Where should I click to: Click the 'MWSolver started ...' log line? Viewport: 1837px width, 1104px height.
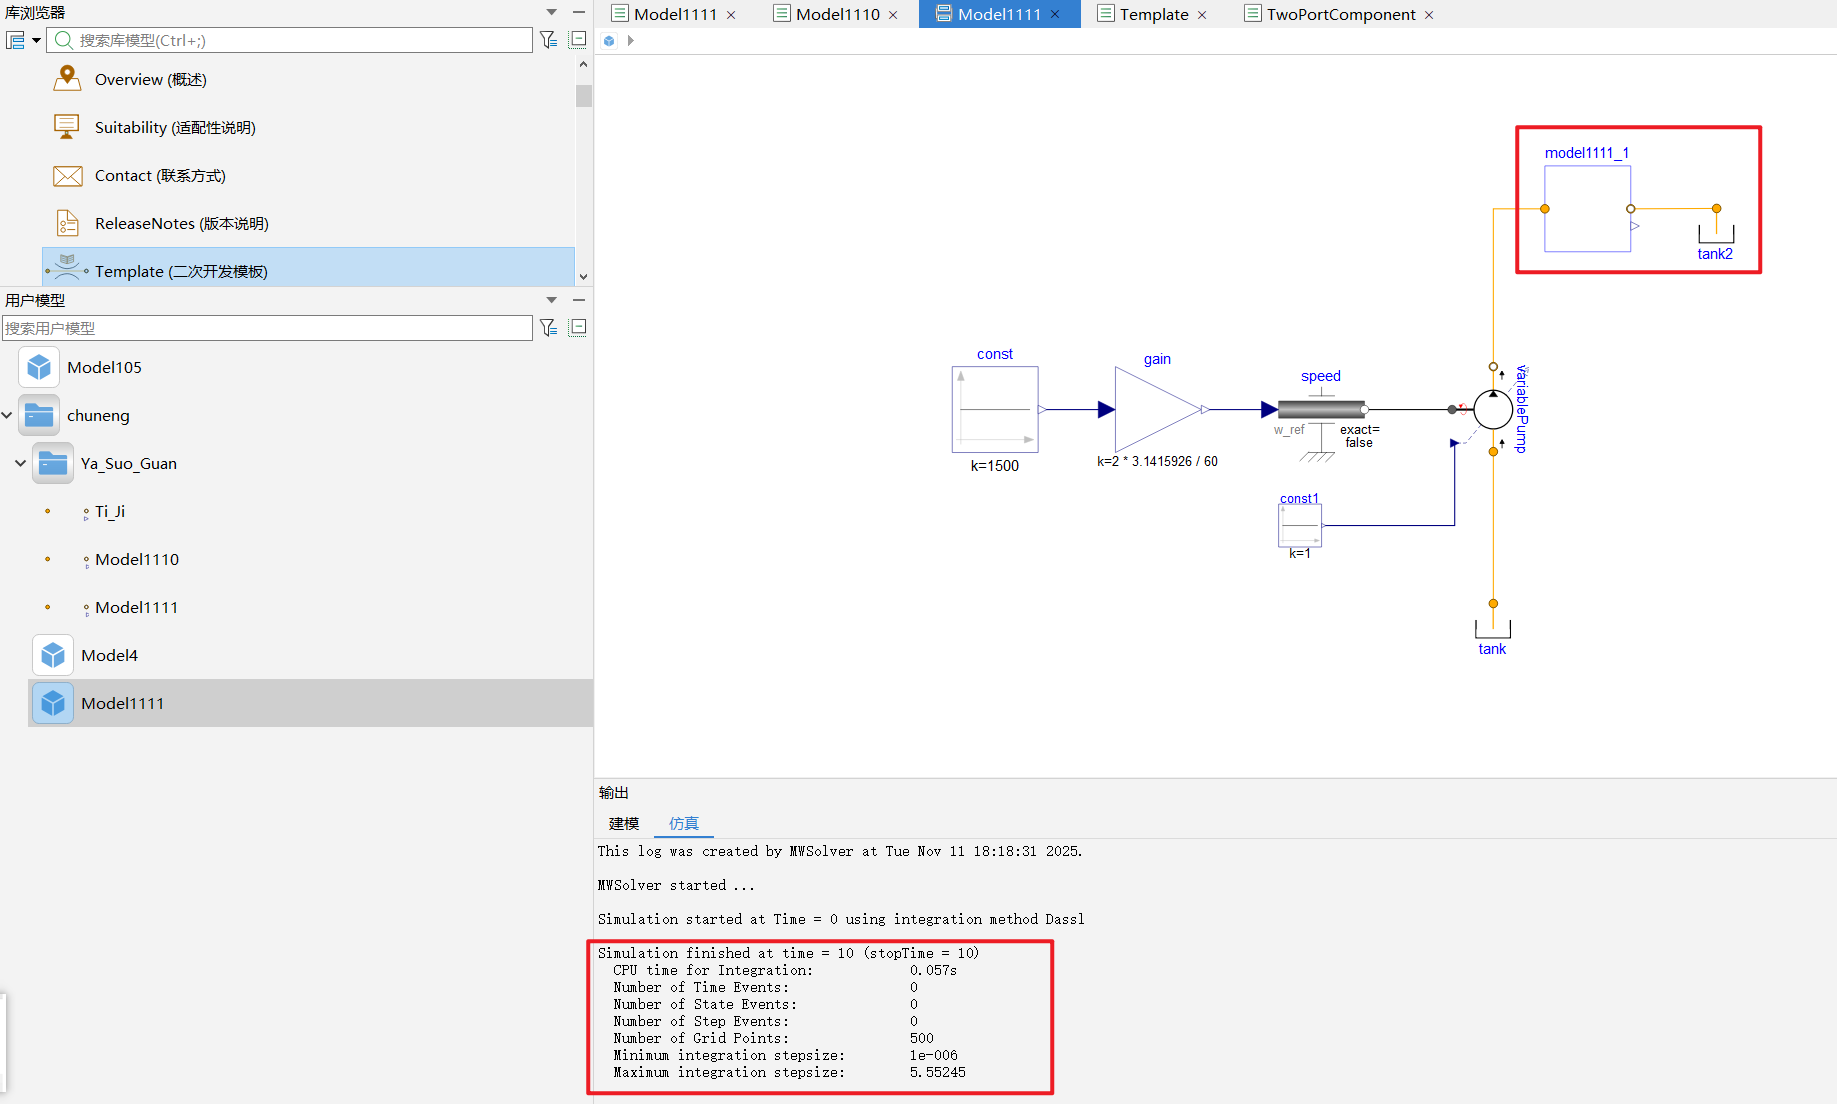[676, 886]
